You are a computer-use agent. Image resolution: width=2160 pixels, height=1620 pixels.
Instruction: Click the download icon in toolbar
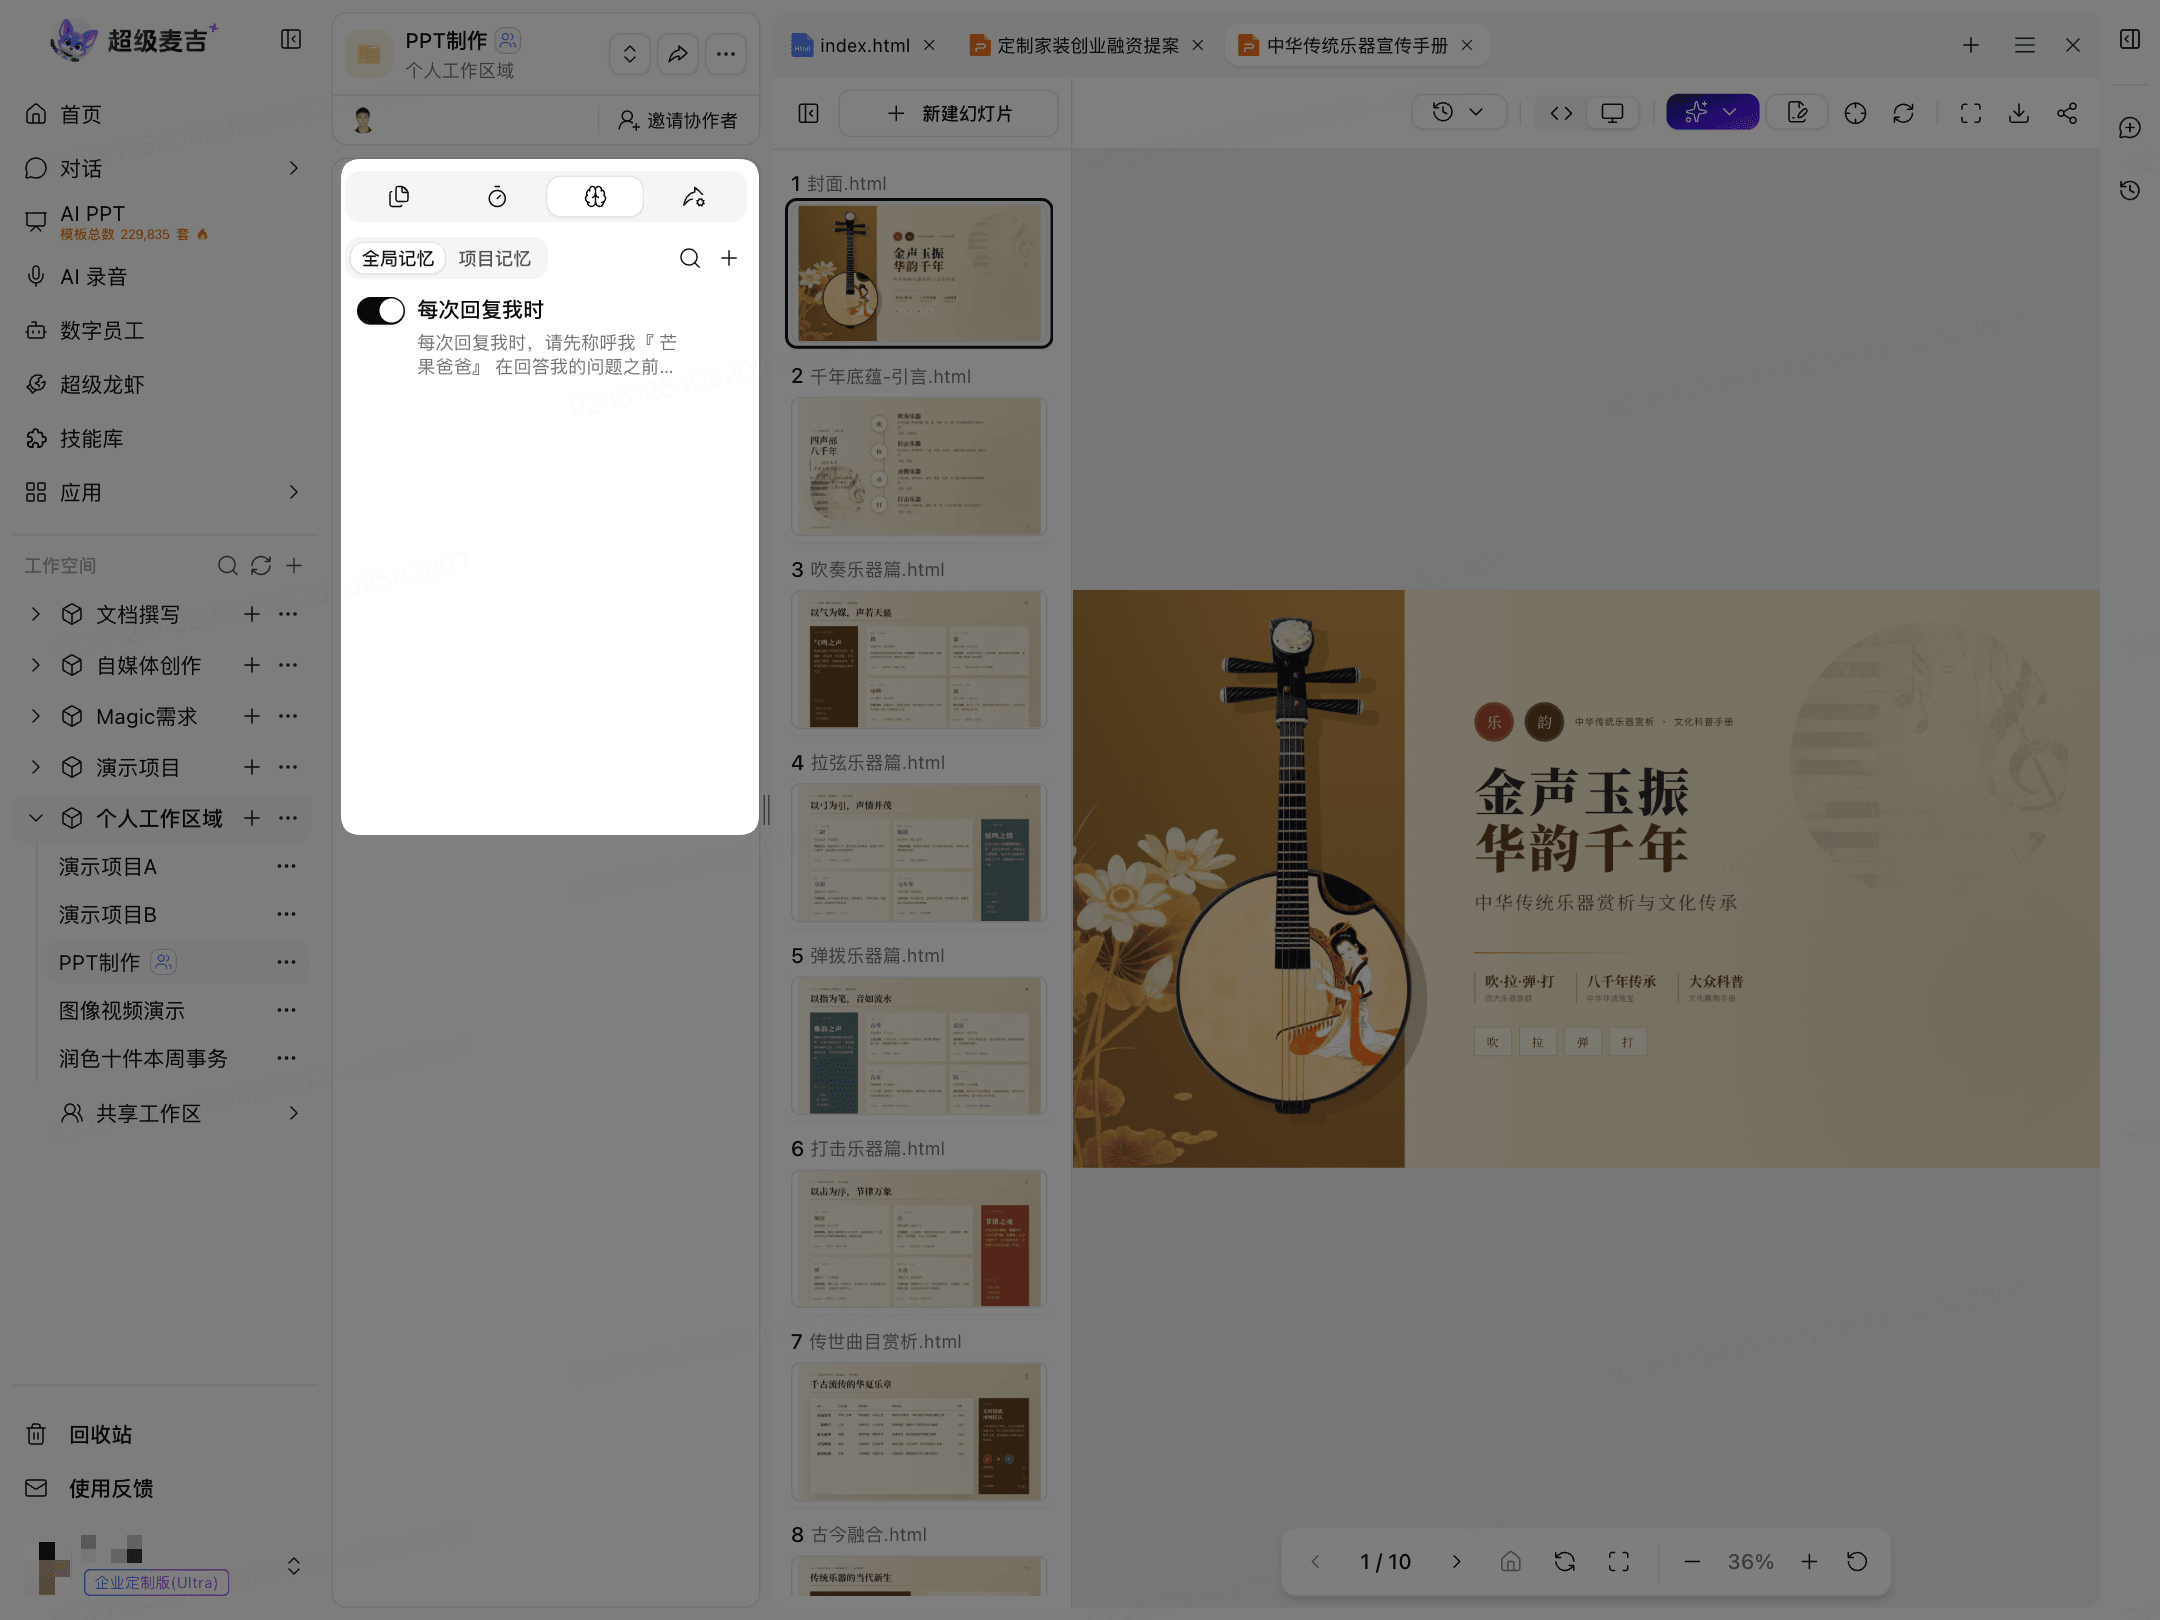[2019, 113]
